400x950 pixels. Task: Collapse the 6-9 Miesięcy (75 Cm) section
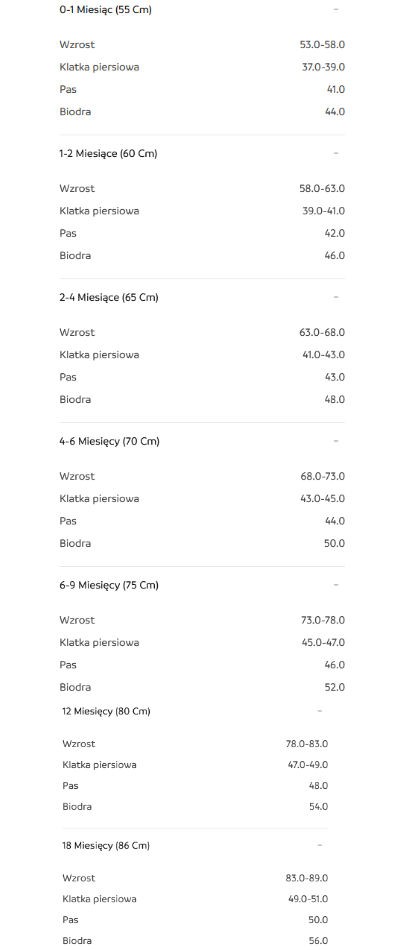pos(336,585)
